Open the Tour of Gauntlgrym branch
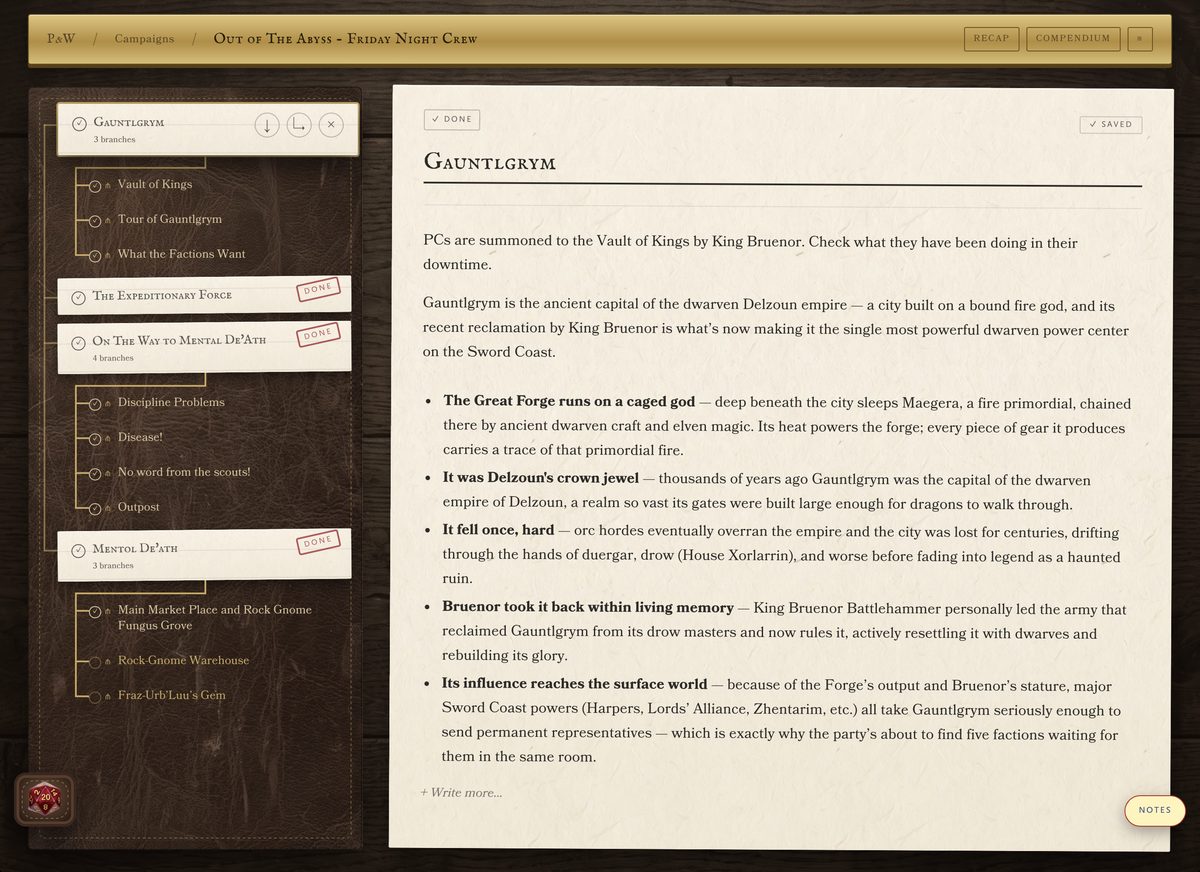 tap(170, 219)
